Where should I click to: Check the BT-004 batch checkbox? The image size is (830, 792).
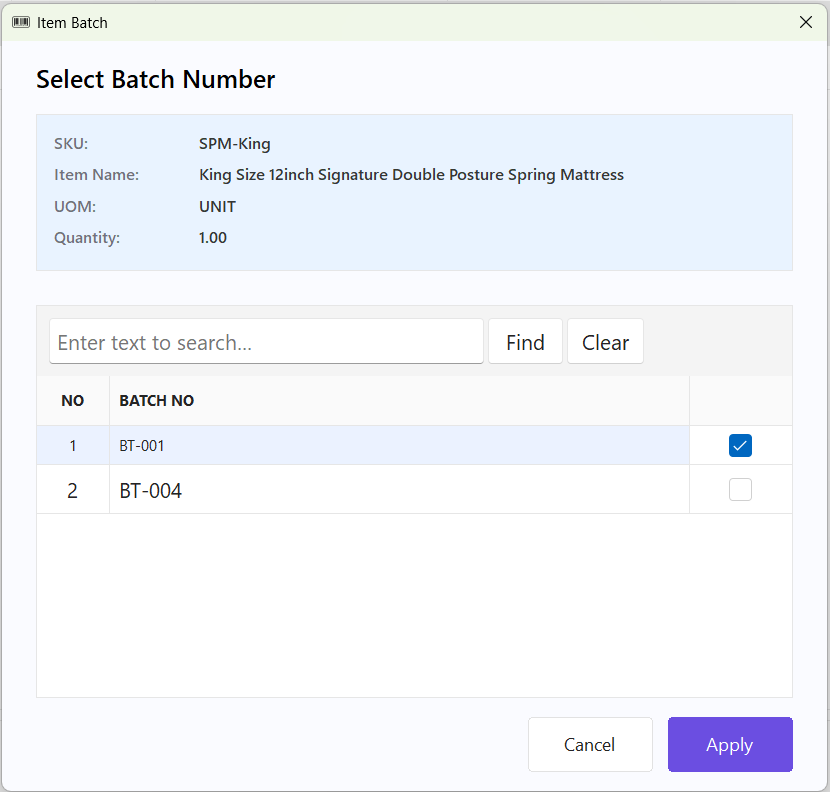coord(740,490)
